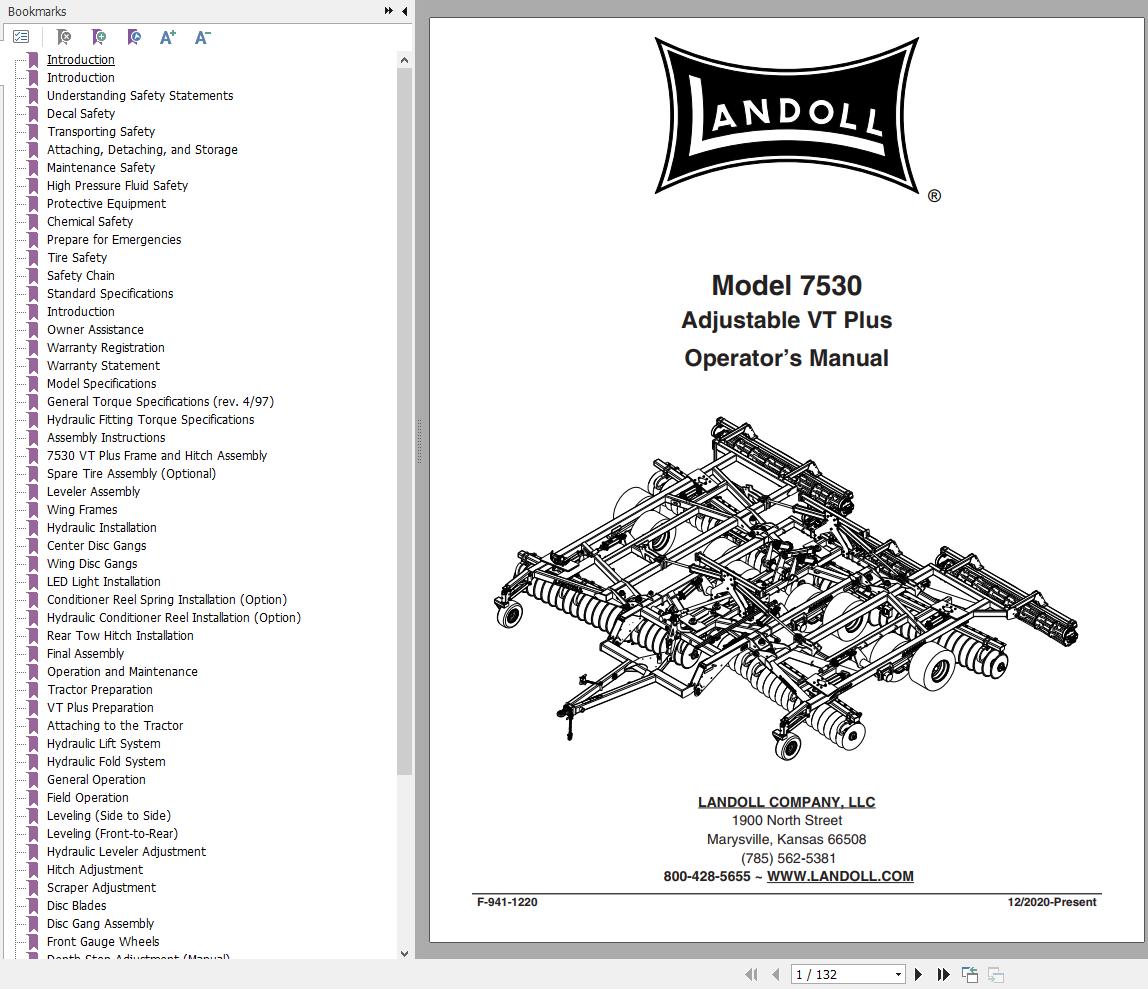Open the Tire Safety bookmark
This screenshot has width=1148, height=989.
click(x=76, y=257)
